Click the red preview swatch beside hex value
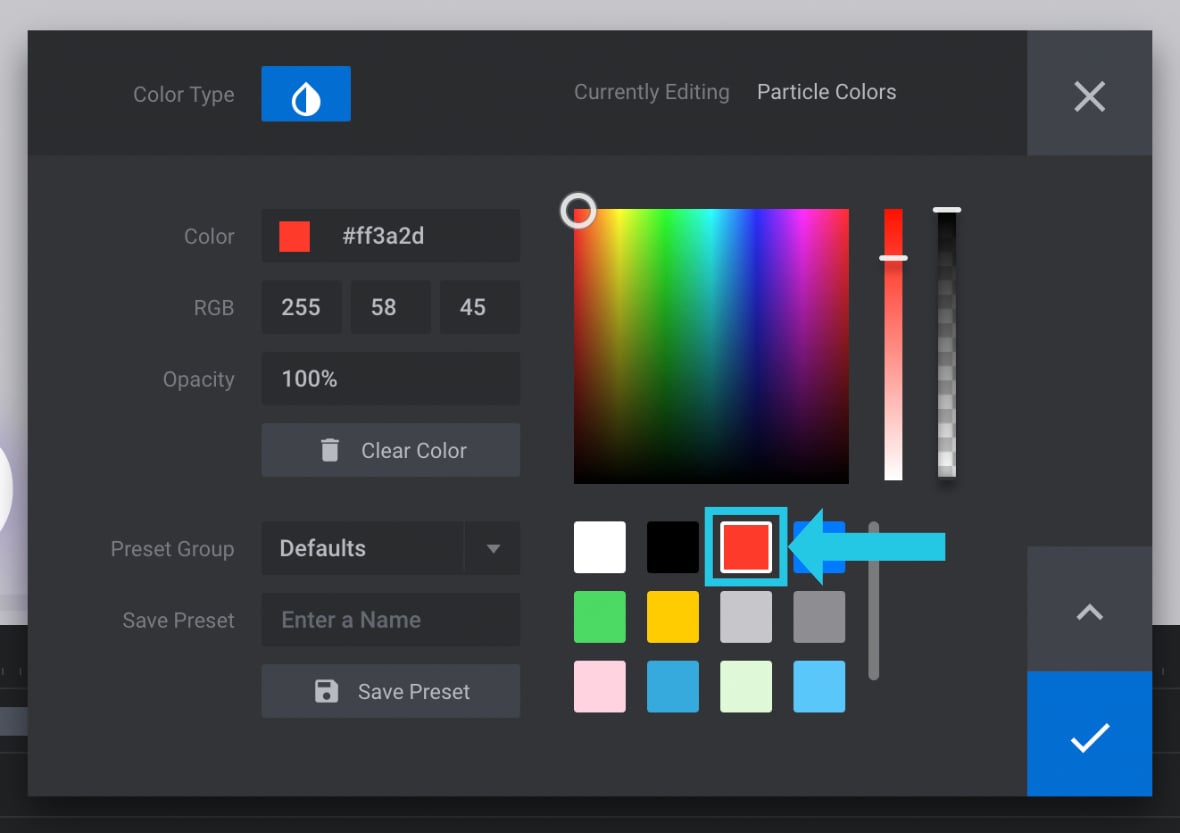Screen dimensions: 1180x833 click(294, 236)
